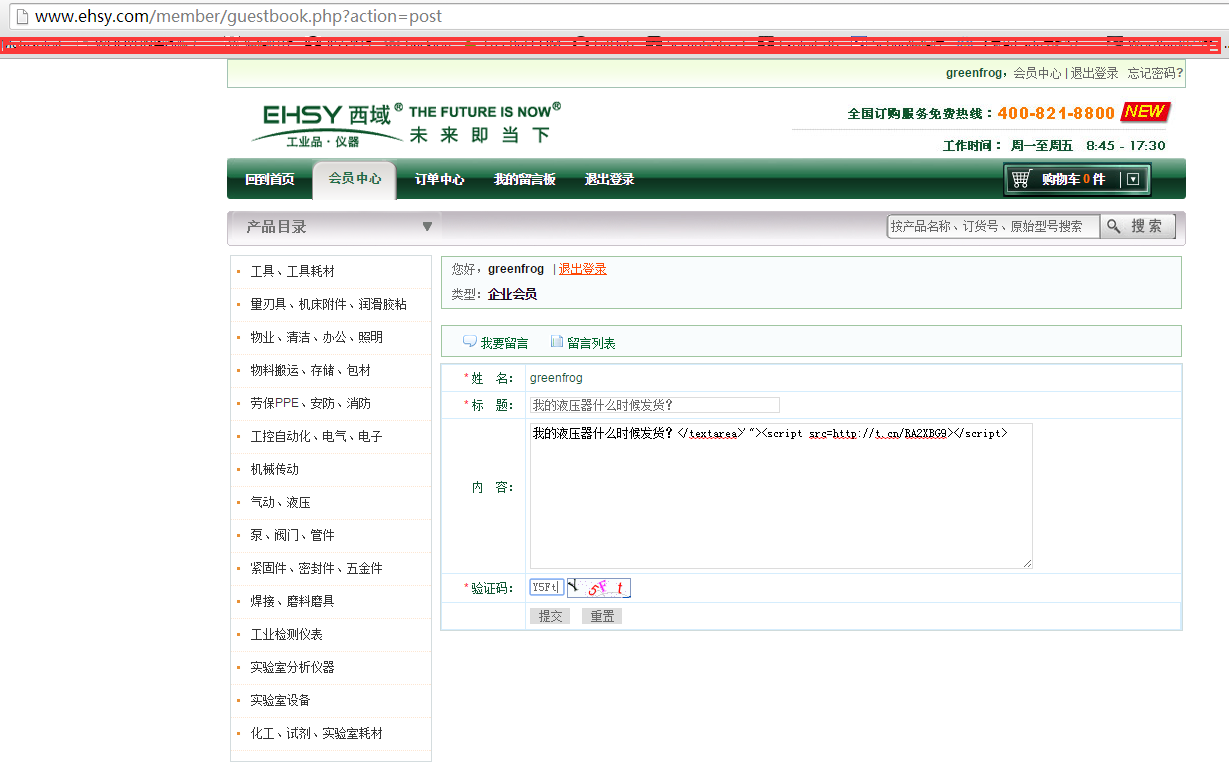Viewport: 1229px width, 762px height.
Task: Click the THE FUTURE IS NOW slogan
Action: pos(485,111)
